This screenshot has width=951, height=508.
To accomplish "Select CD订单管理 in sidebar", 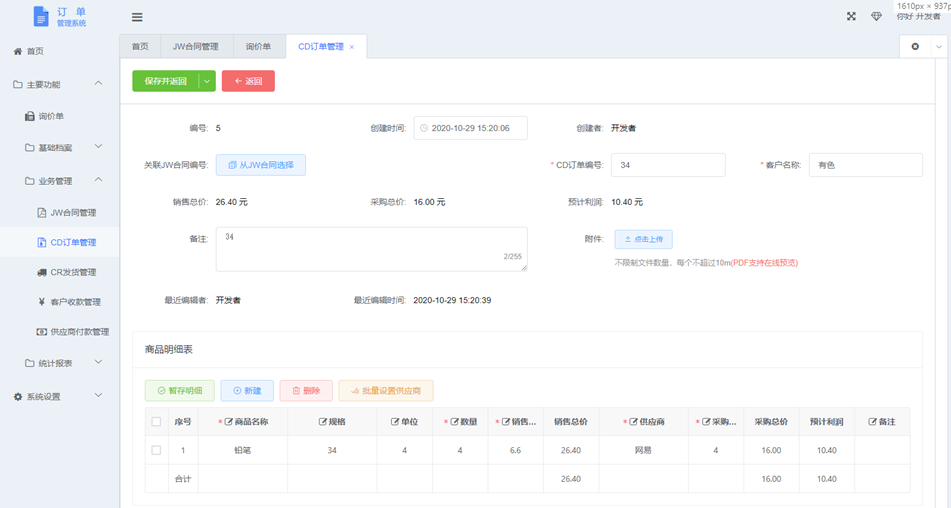I will [x=59, y=242].
